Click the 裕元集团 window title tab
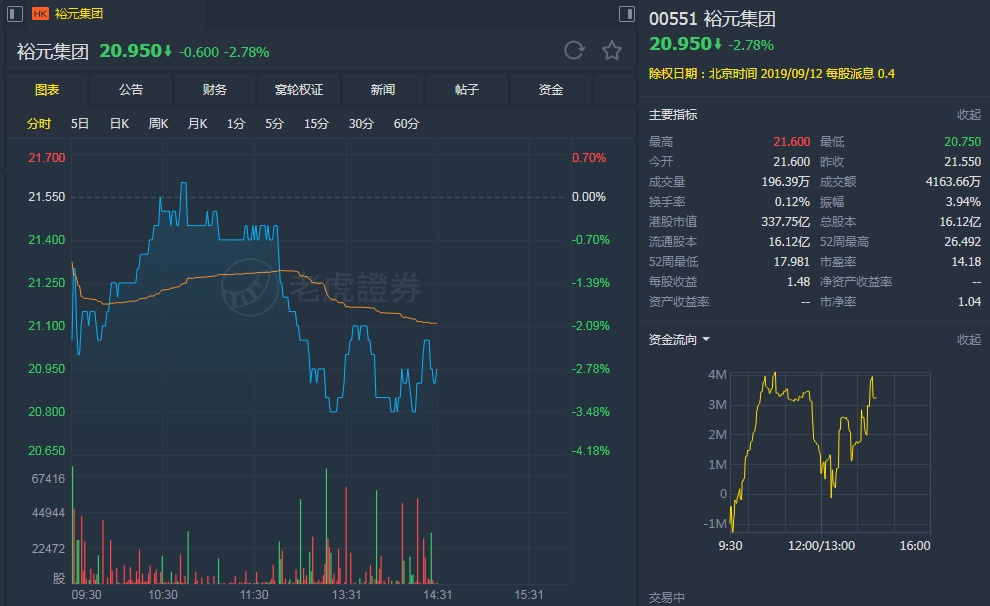The image size is (990, 606). coord(79,14)
